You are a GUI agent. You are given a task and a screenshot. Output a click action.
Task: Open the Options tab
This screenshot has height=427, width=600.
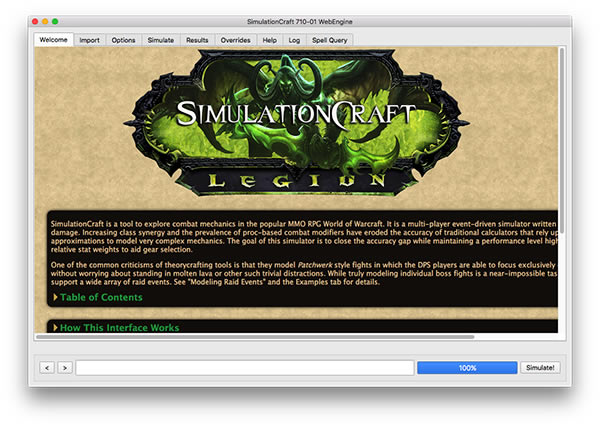[x=123, y=40]
